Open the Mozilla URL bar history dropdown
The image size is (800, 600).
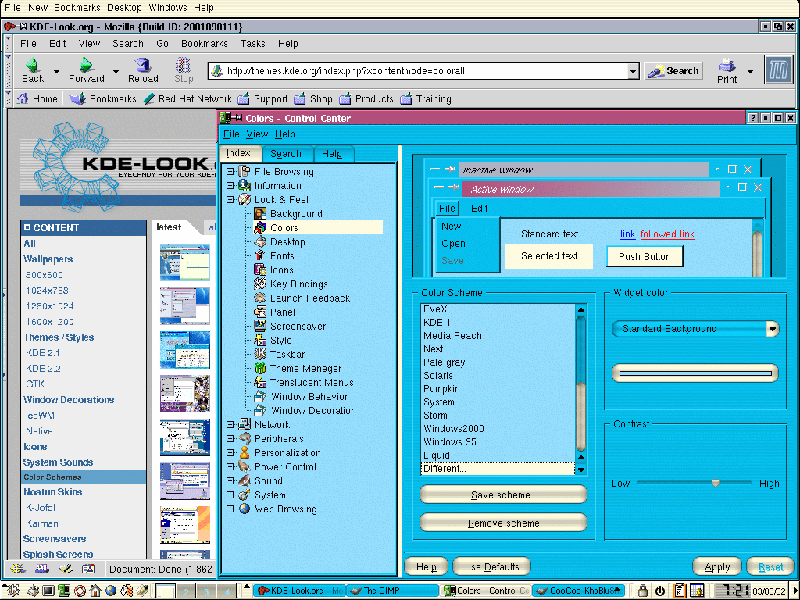632,71
